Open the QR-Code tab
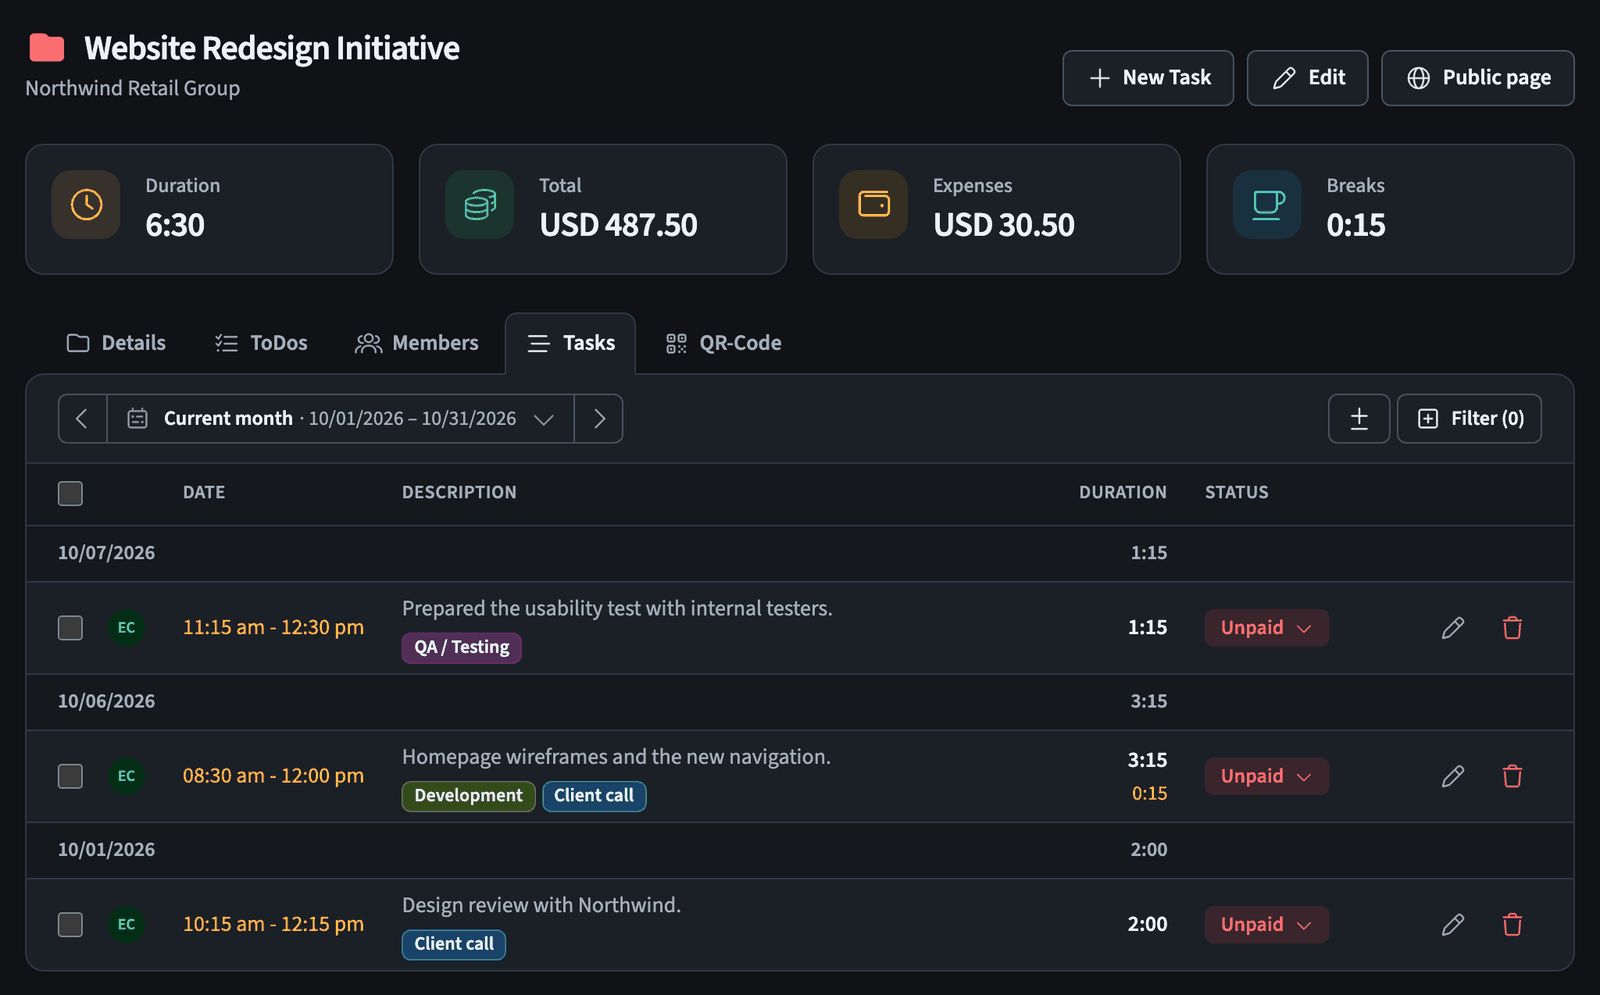The height and width of the screenshot is (995, 1600). (724, 343)
